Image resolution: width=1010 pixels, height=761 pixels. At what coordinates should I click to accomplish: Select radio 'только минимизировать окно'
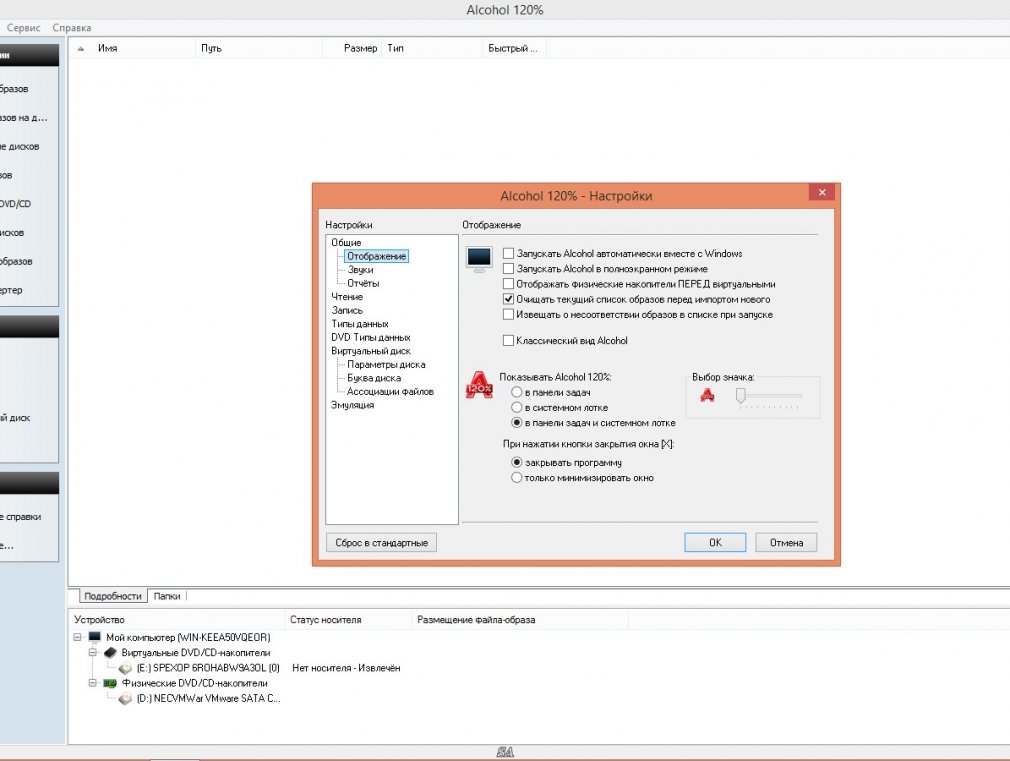(x=517, y=478)
